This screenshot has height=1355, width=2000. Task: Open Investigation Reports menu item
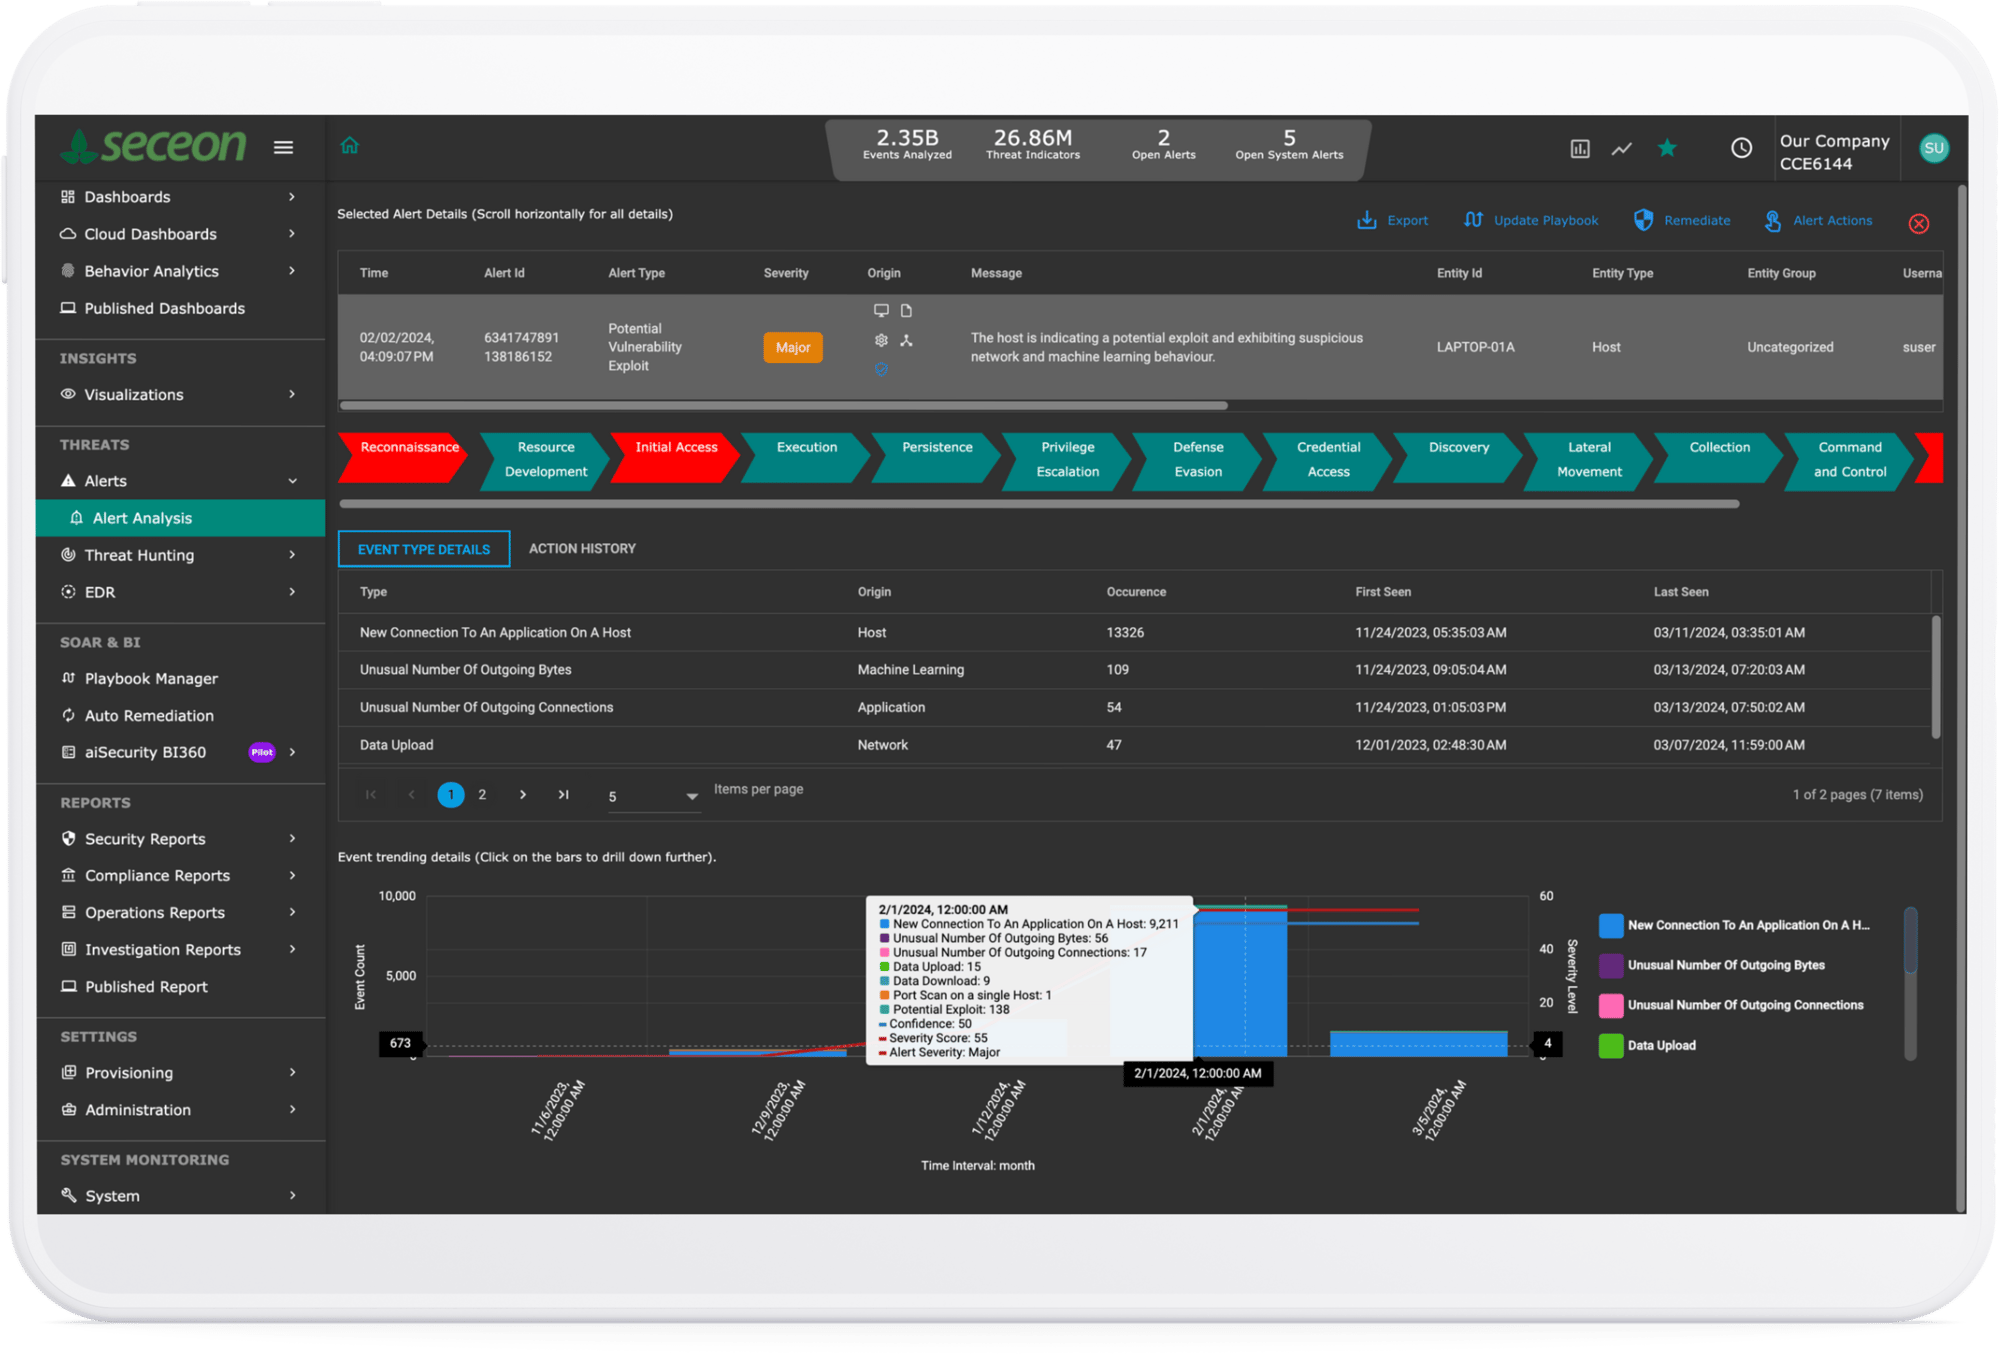click(x=162, y=949)
